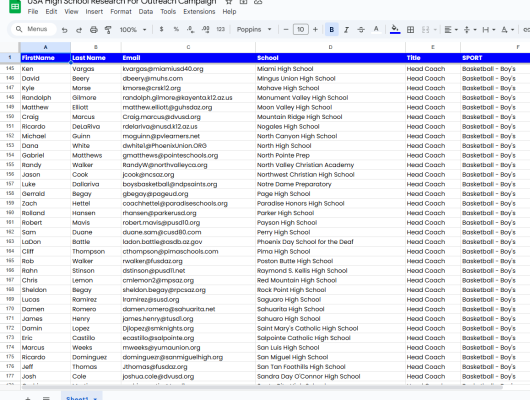Open the Sheets home logo

[15, 6]
